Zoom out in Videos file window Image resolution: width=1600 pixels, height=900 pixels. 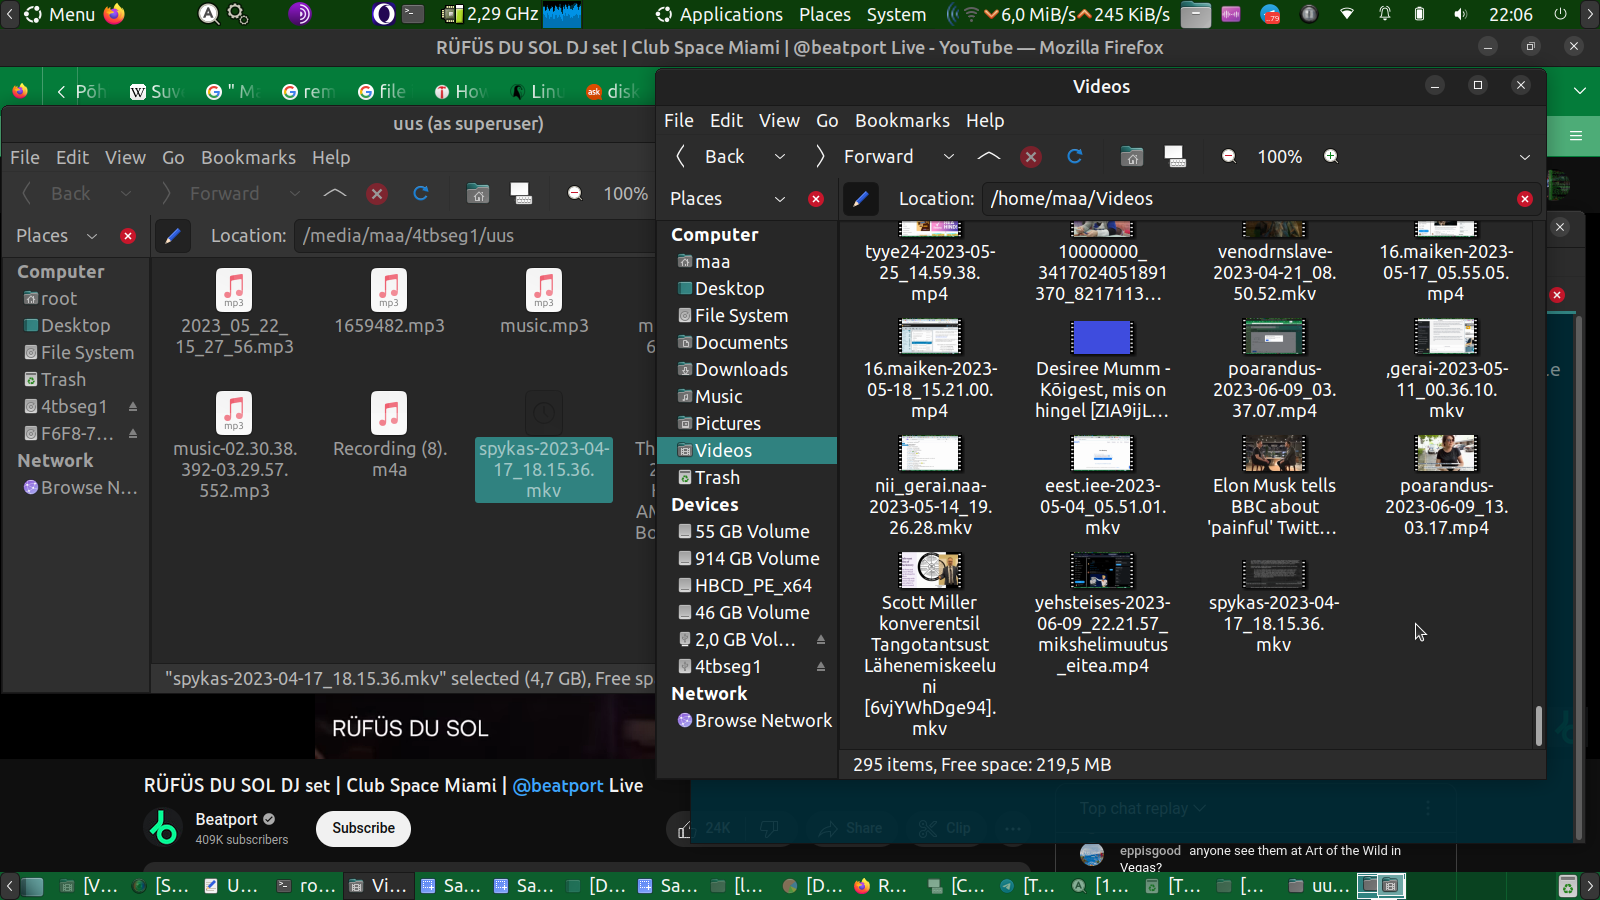[1228, 156]
